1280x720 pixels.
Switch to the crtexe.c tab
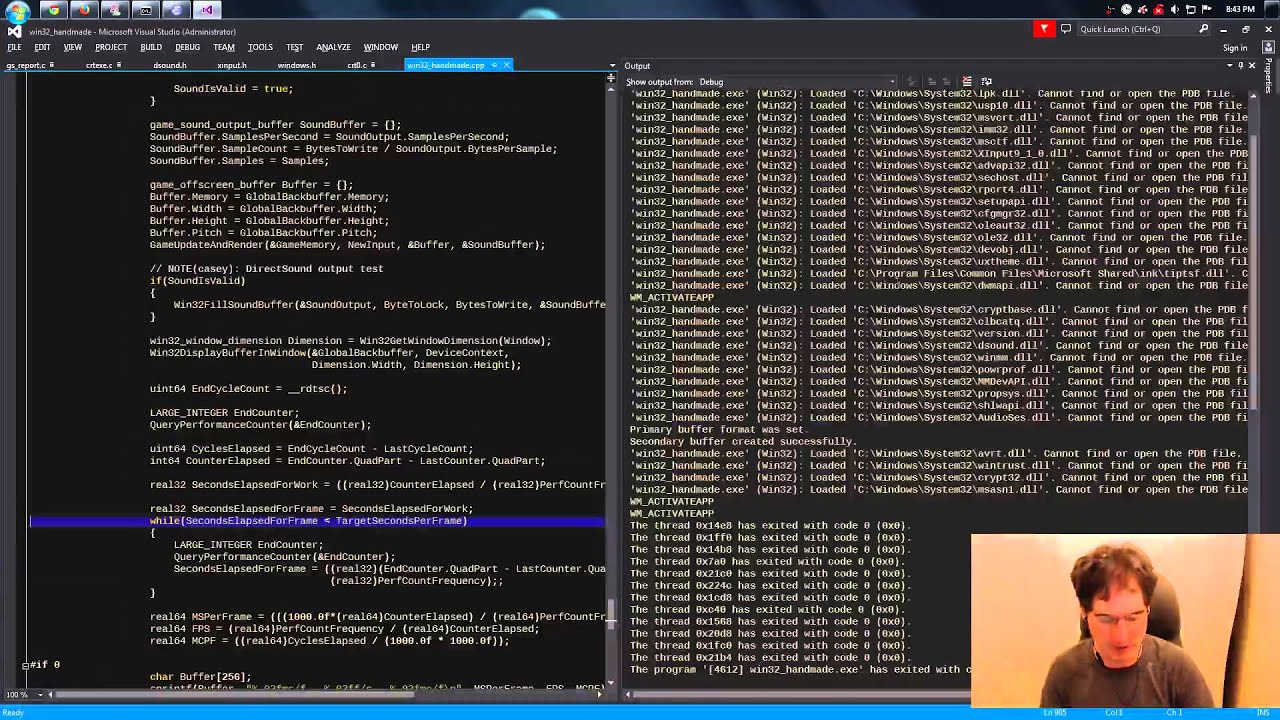100,66
